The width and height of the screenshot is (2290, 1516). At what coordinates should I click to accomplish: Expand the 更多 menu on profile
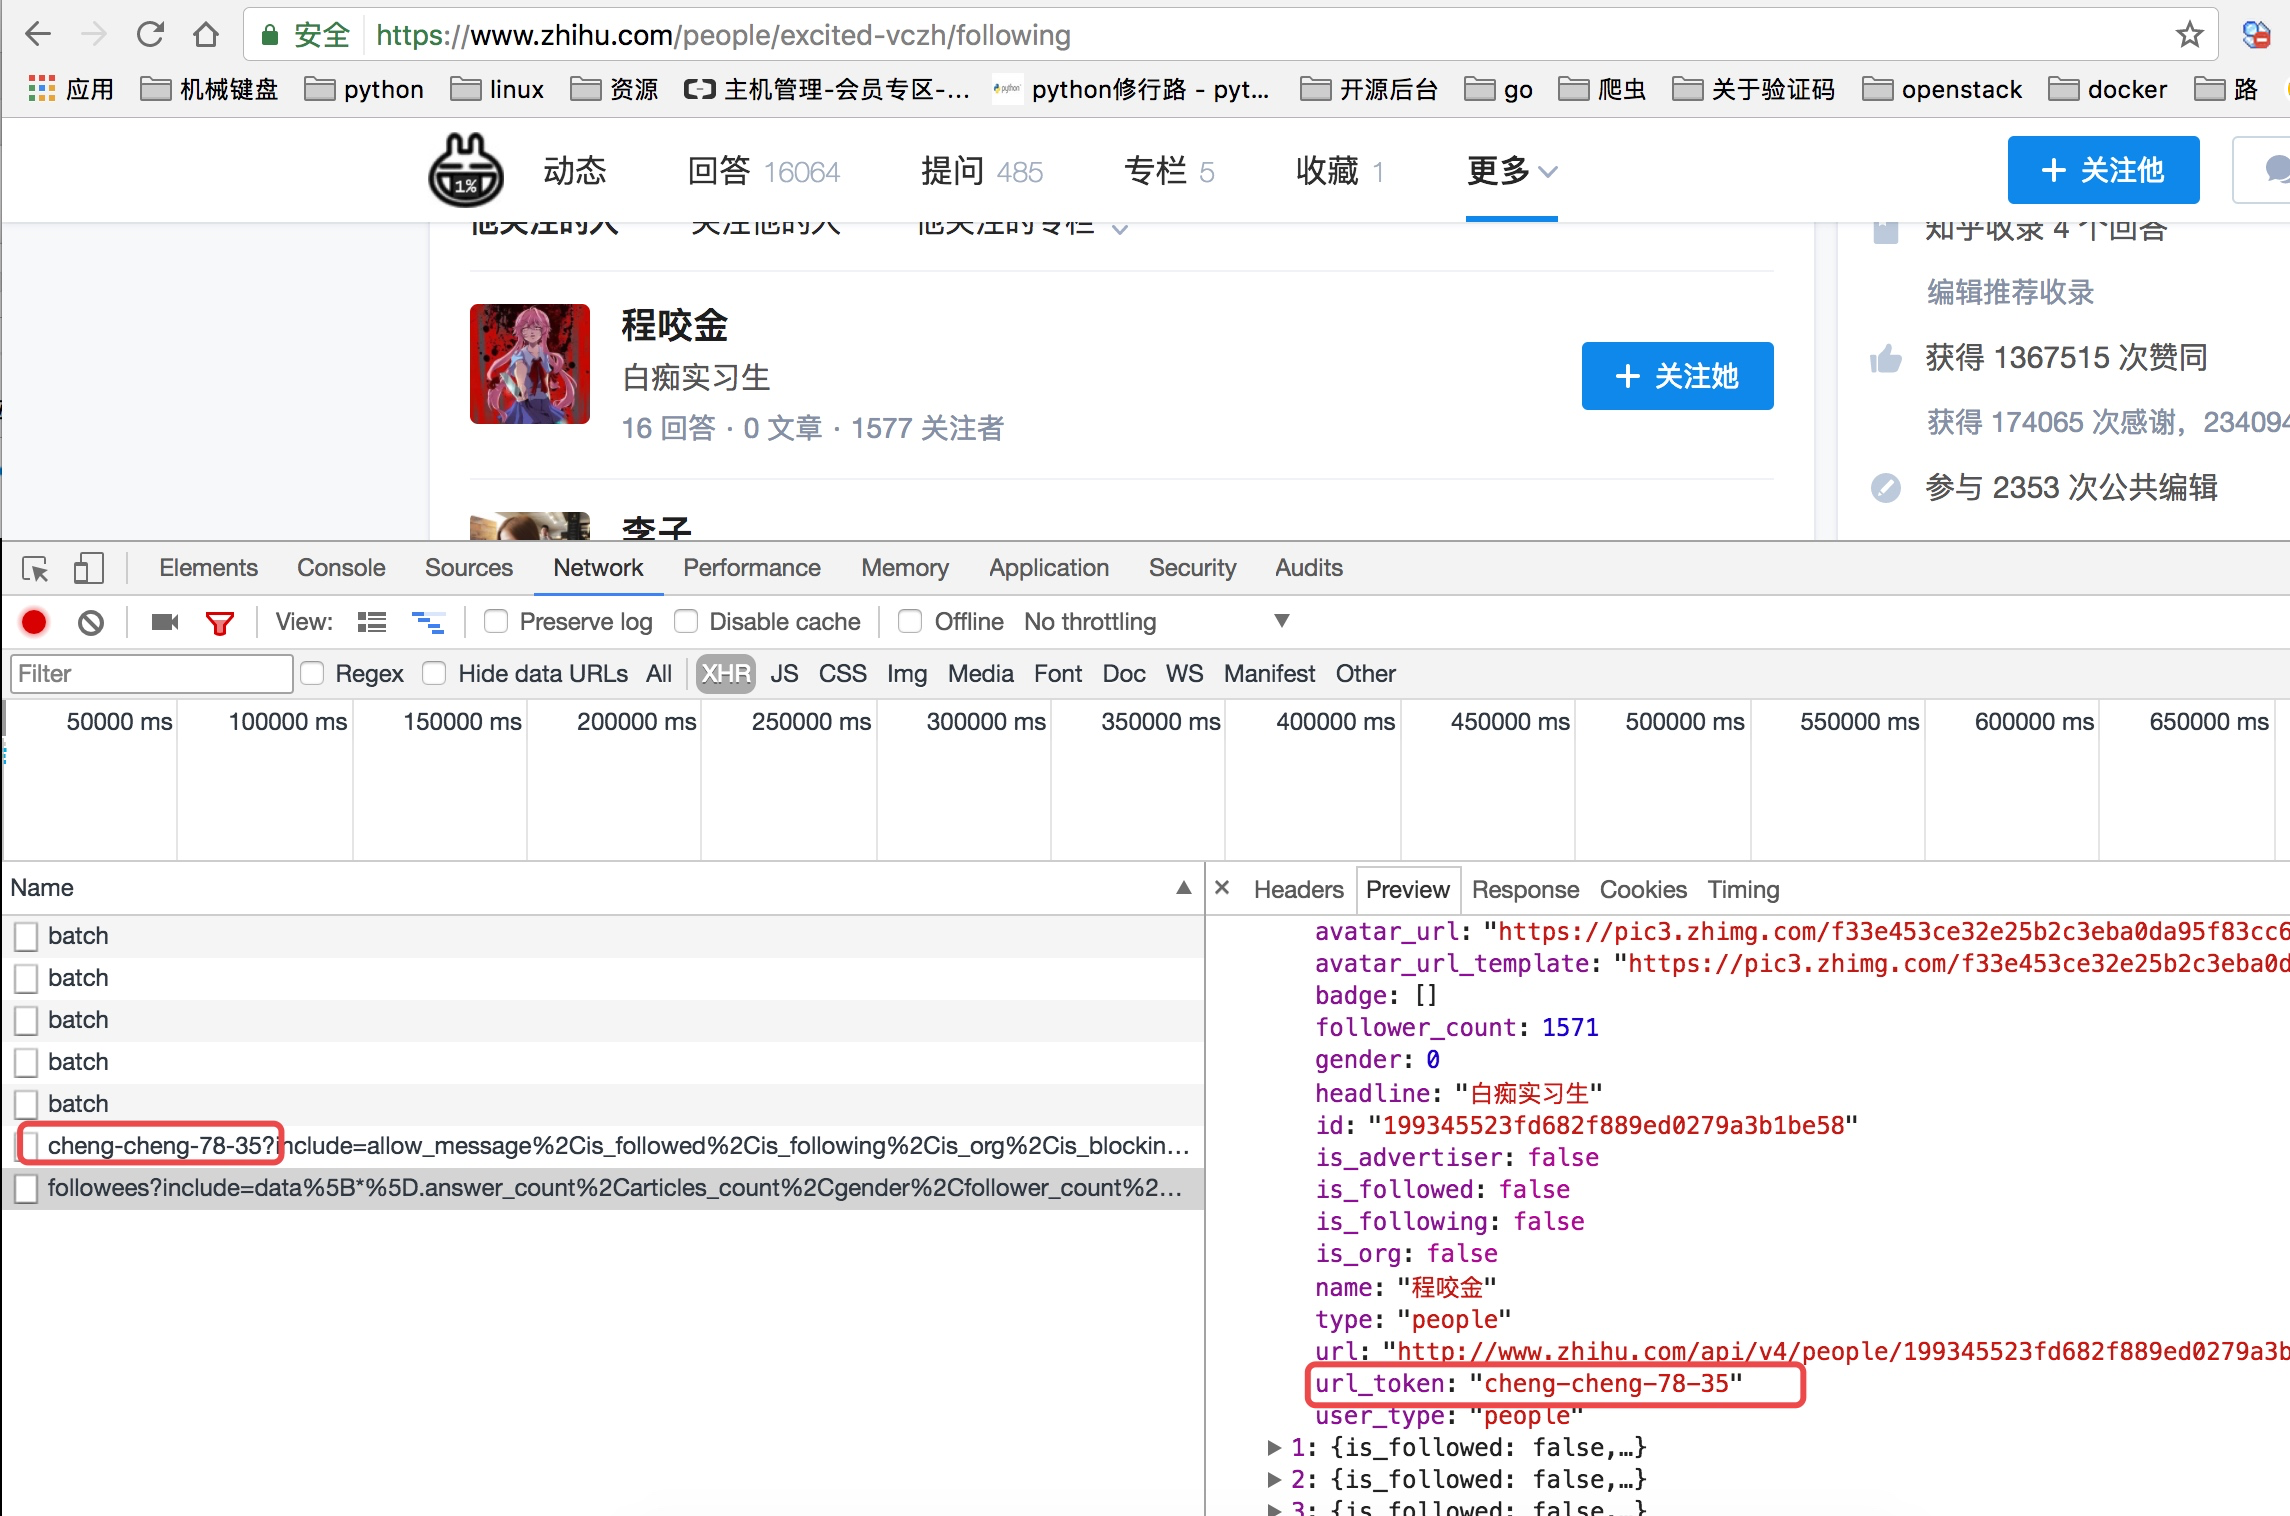[x=1512, y=171]
